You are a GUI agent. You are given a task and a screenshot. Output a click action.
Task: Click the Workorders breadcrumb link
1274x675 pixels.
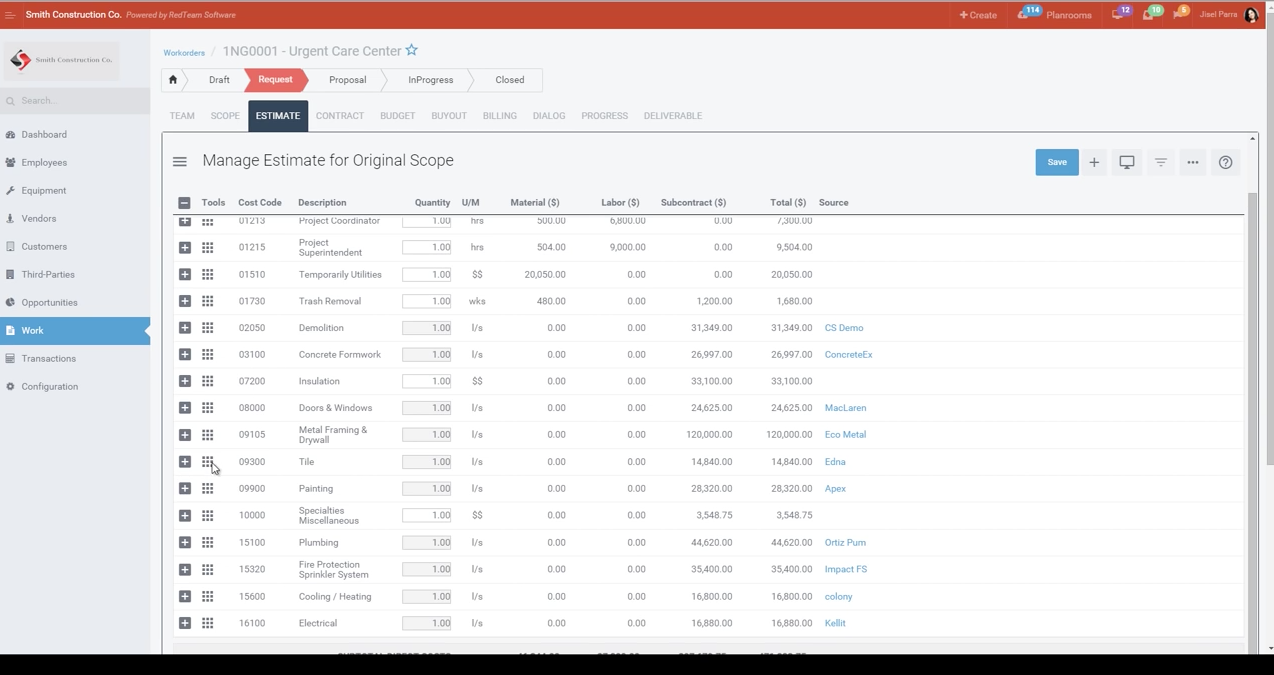(184, 53)
